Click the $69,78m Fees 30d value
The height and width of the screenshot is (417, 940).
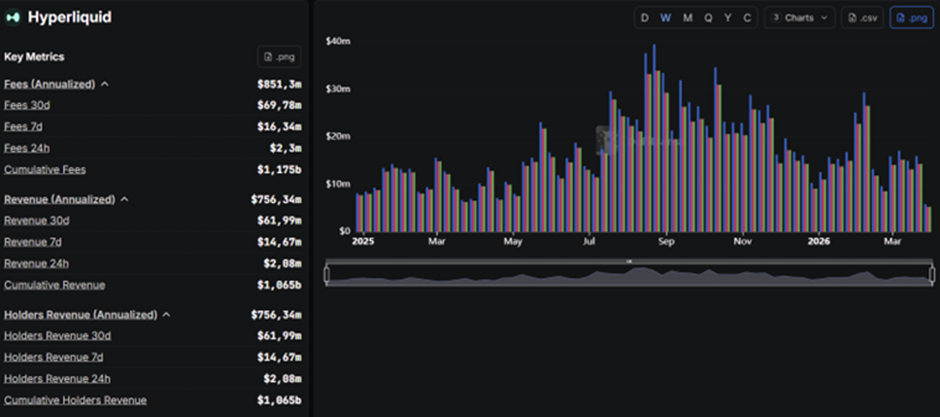279,105
